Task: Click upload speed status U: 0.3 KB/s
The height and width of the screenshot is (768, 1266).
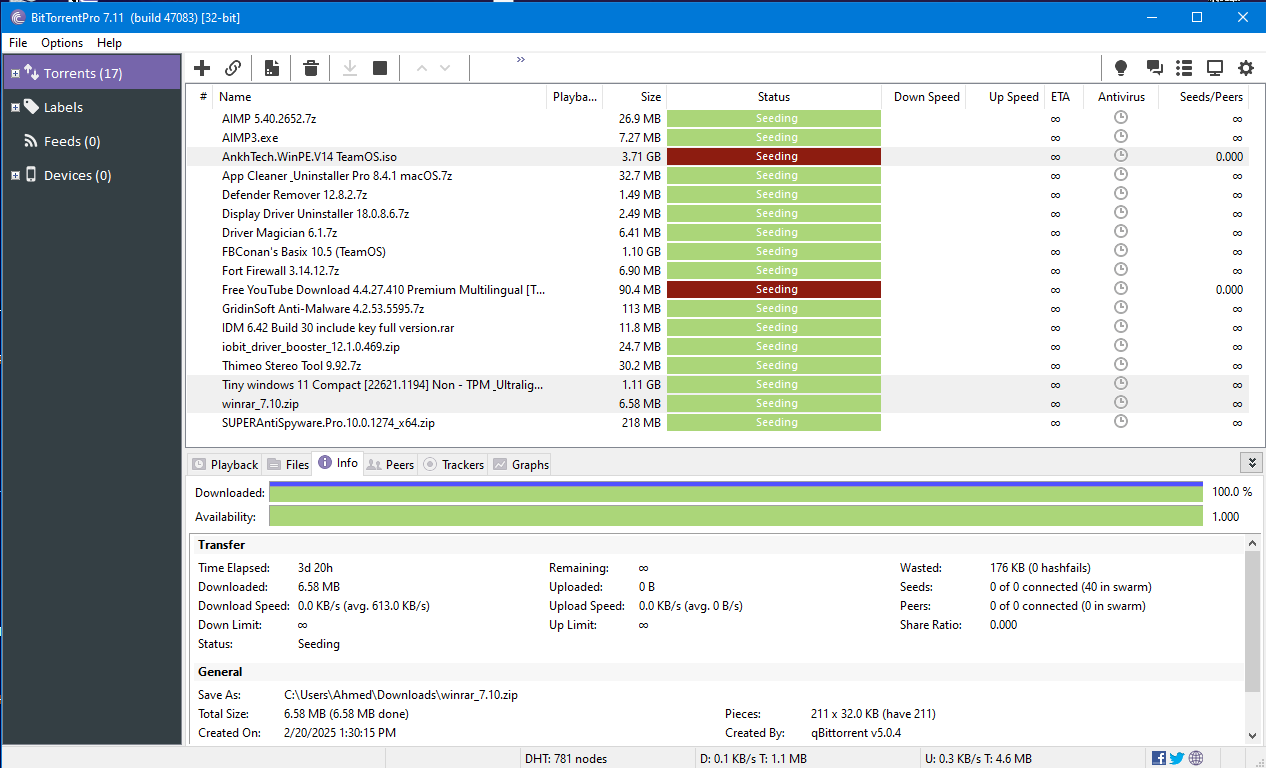Action: [x=978, y=758]
